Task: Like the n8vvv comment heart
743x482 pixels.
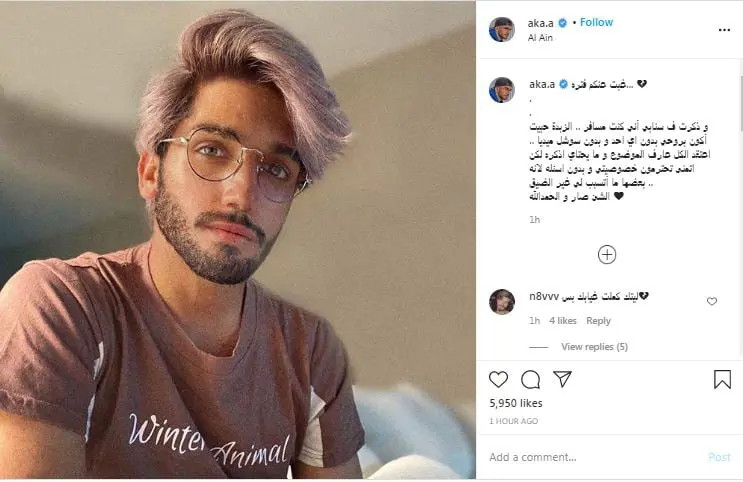Action: coord(712,301)
